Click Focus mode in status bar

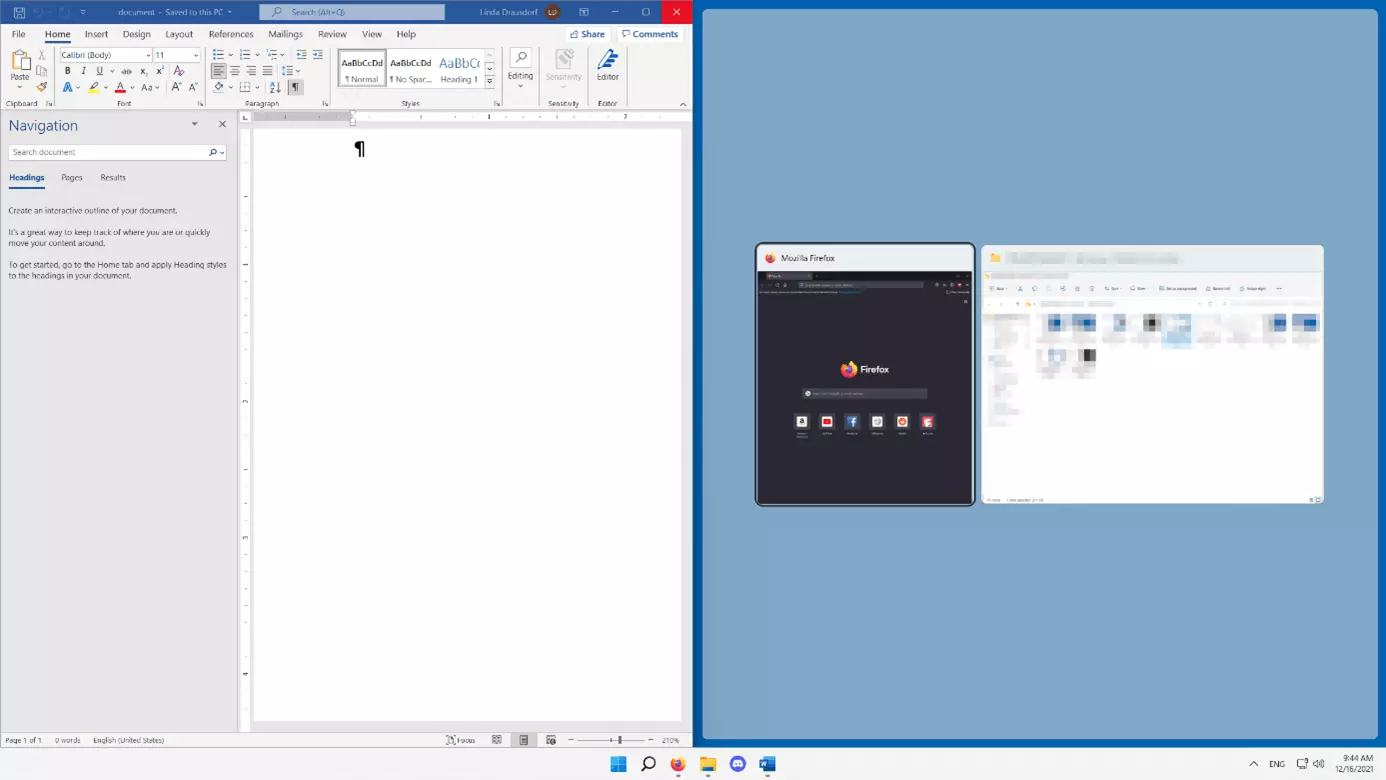click(x=461, y=740)
